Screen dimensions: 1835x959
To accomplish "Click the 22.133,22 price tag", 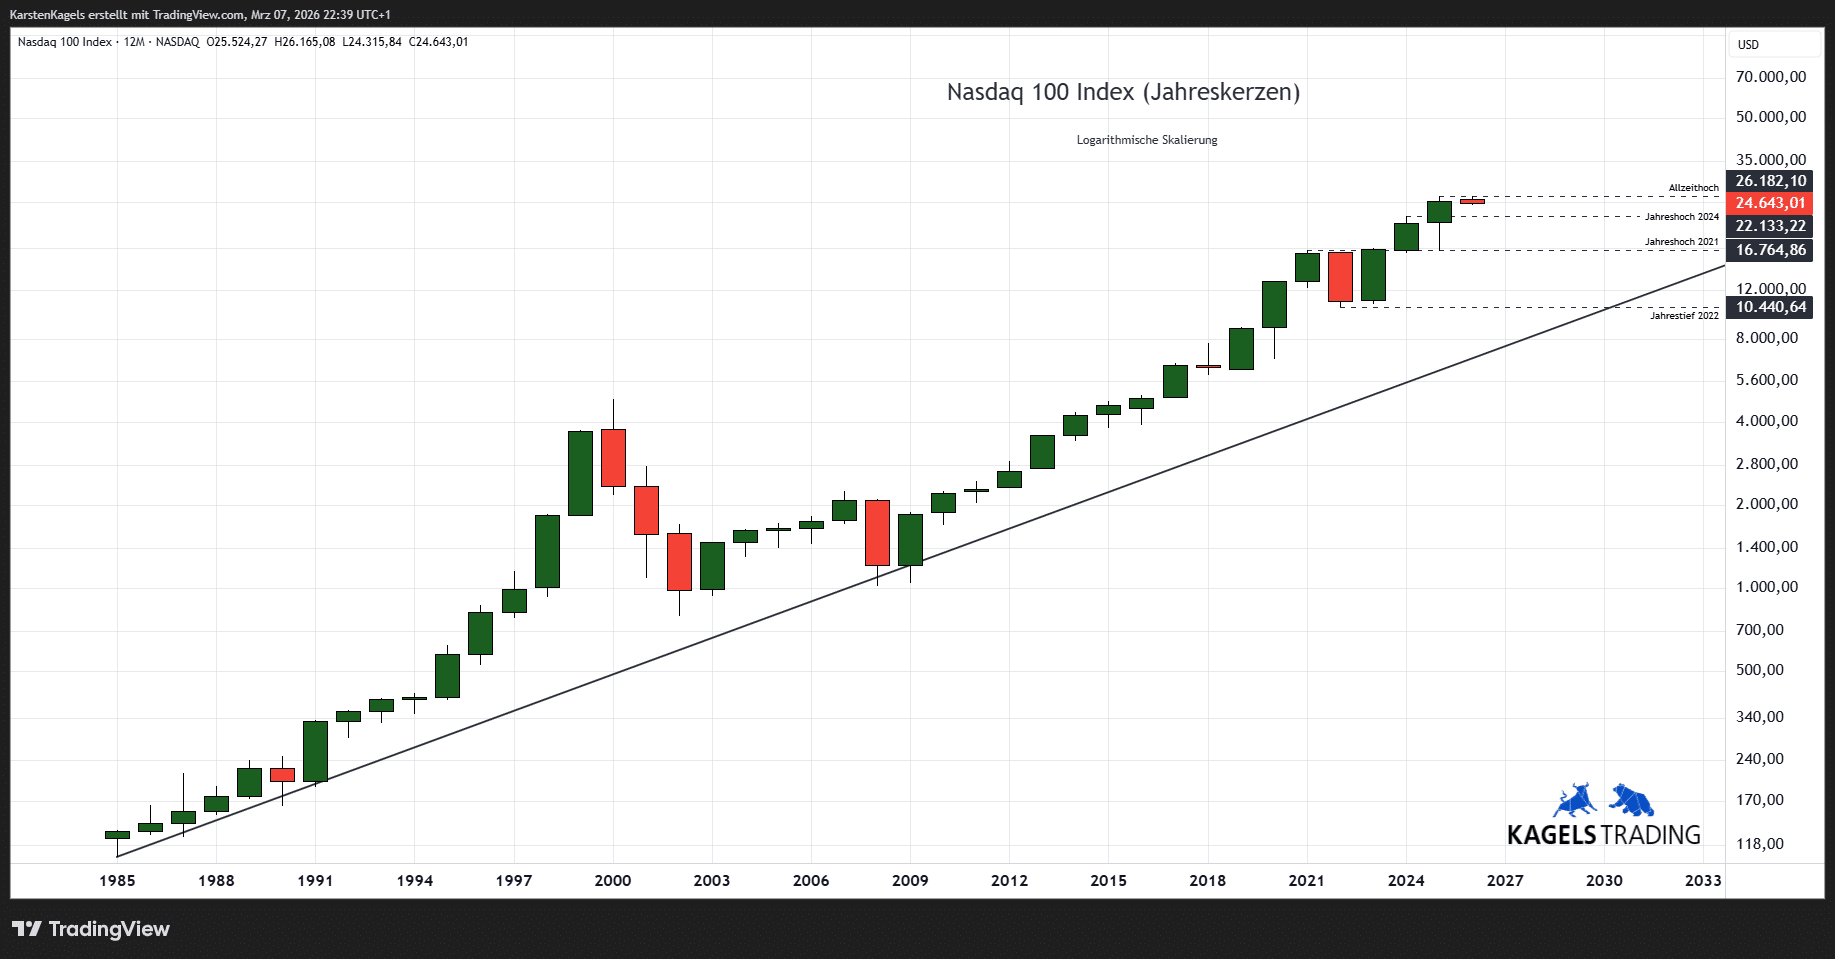I will (x=1770, y=226).
